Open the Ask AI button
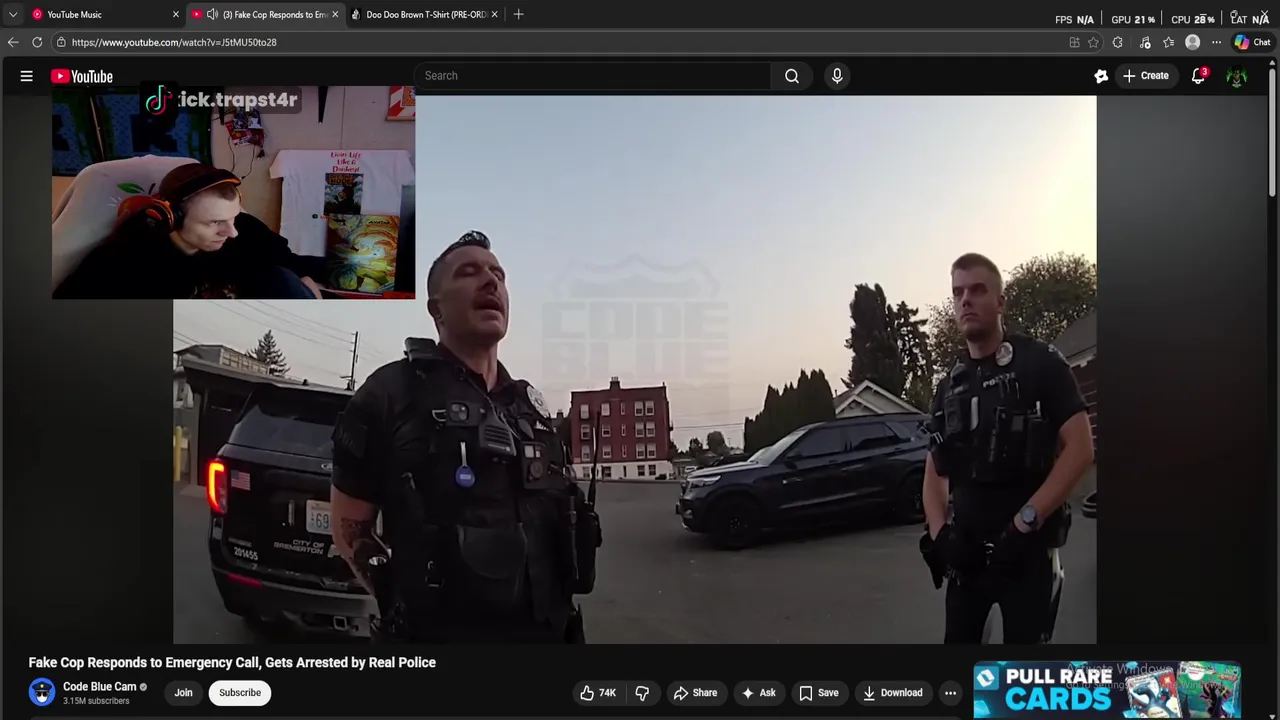The image size is (1280, 720). point(758,693)
